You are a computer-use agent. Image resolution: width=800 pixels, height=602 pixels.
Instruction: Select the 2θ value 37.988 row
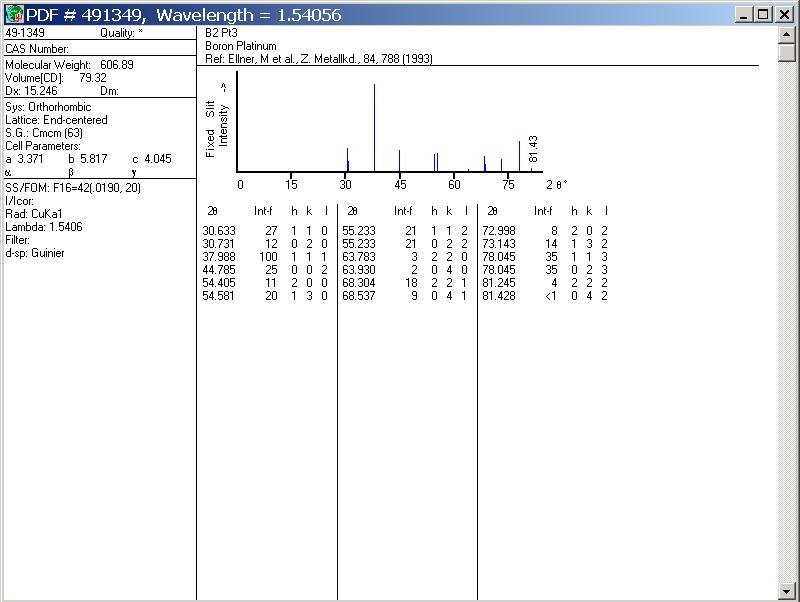point(265,257)
